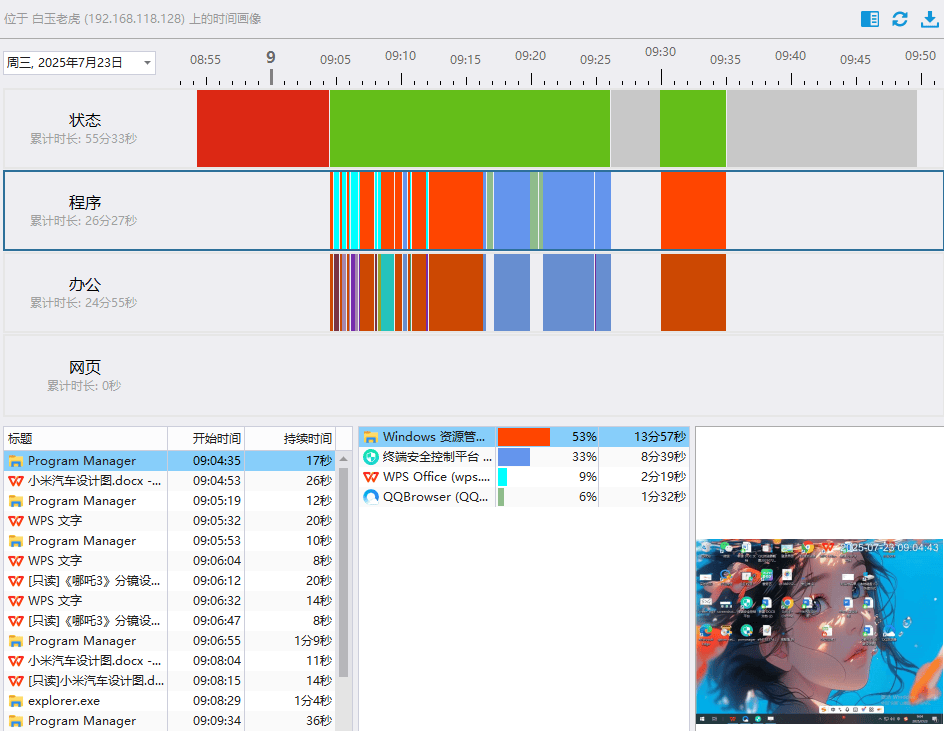Click the long green segment in the 状态 timeline
944x731 pixels.
pos(470,128)
